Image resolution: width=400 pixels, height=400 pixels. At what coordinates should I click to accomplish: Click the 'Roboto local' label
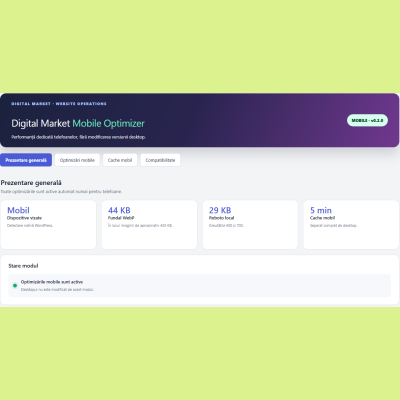221,218
